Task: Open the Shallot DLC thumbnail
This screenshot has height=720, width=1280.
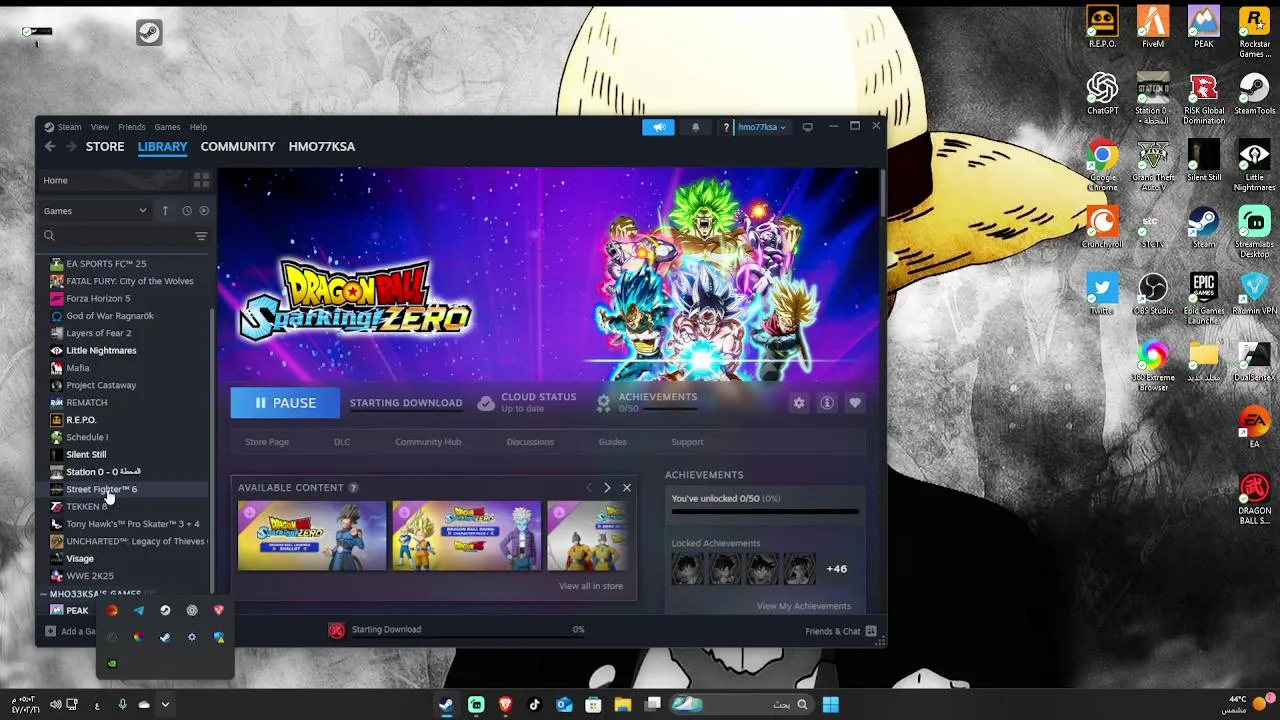Action: click(312, 536)
